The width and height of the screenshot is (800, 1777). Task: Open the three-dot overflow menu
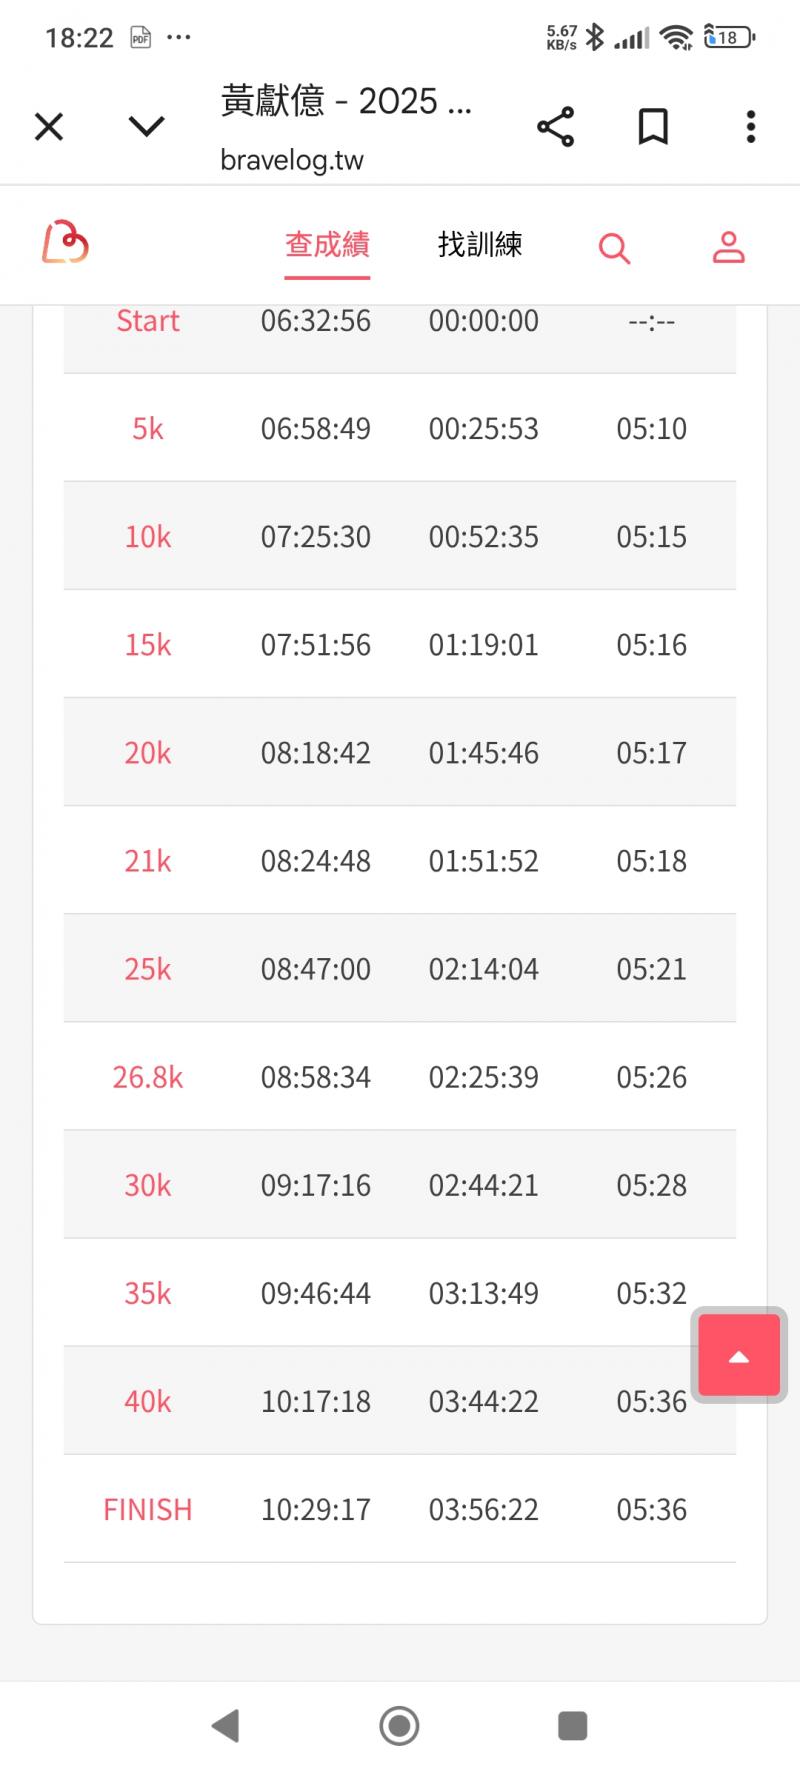[750, 127]
